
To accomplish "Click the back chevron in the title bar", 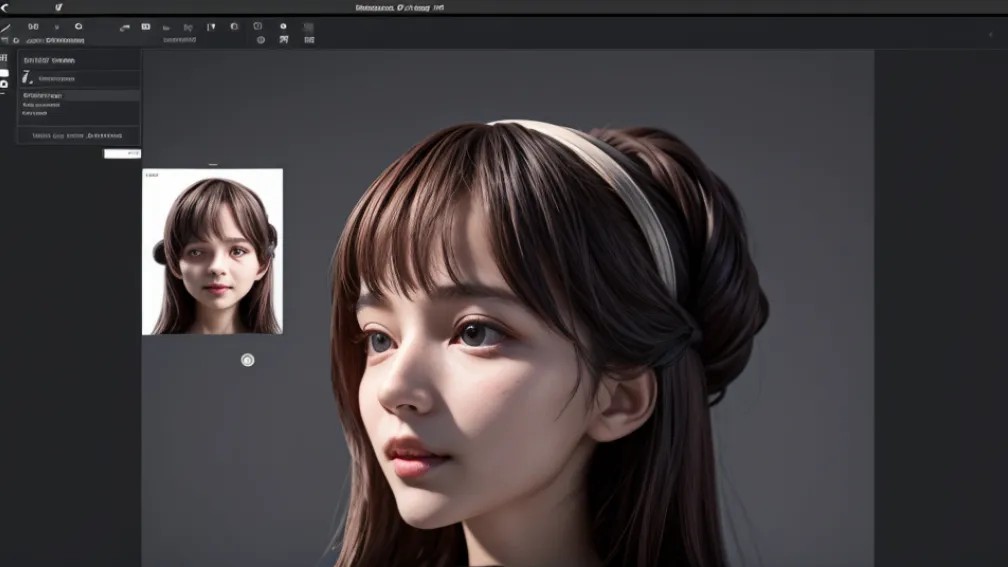I will (4, 8).
